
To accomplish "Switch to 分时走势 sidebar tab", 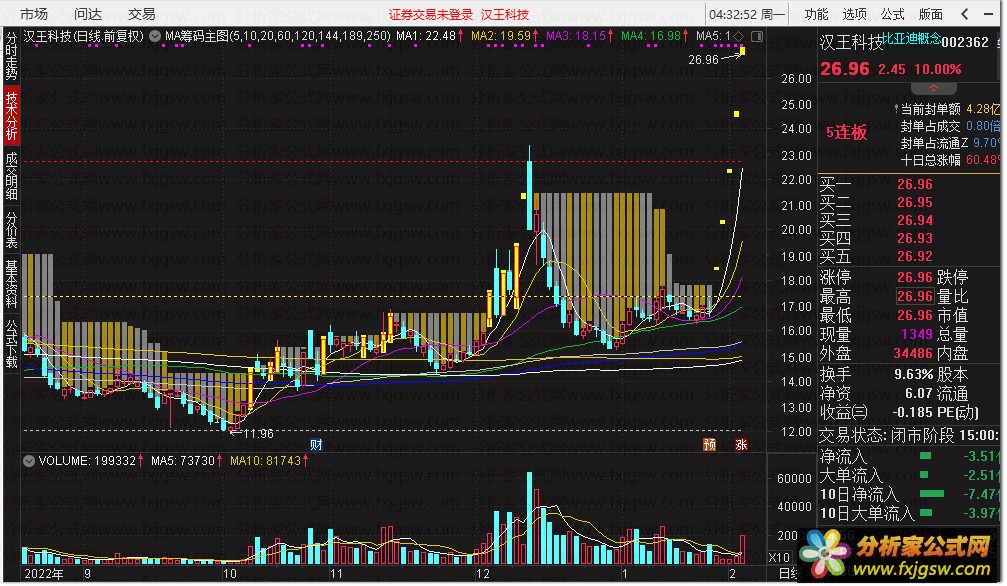I will pyautogui.click(x=12, y=55).
